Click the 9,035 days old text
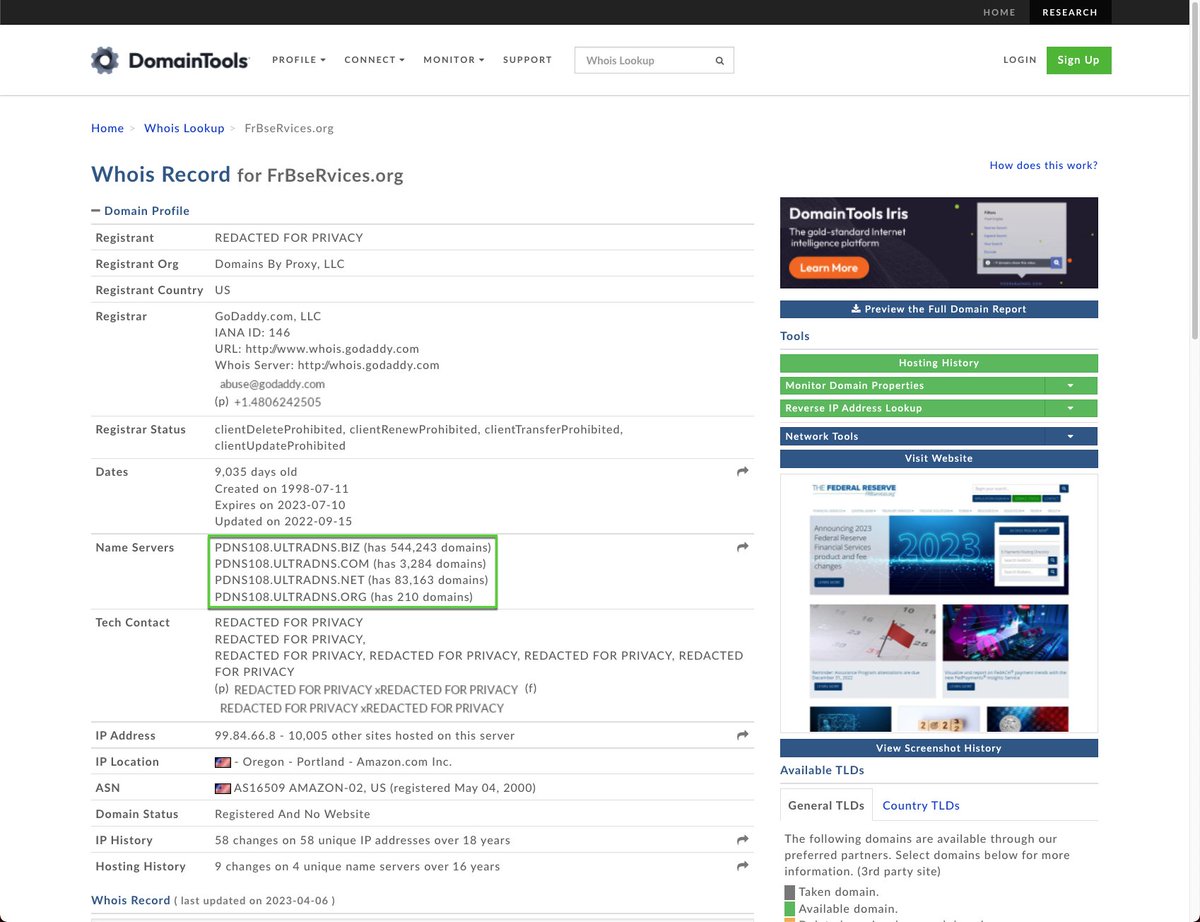 click(256, 472)
